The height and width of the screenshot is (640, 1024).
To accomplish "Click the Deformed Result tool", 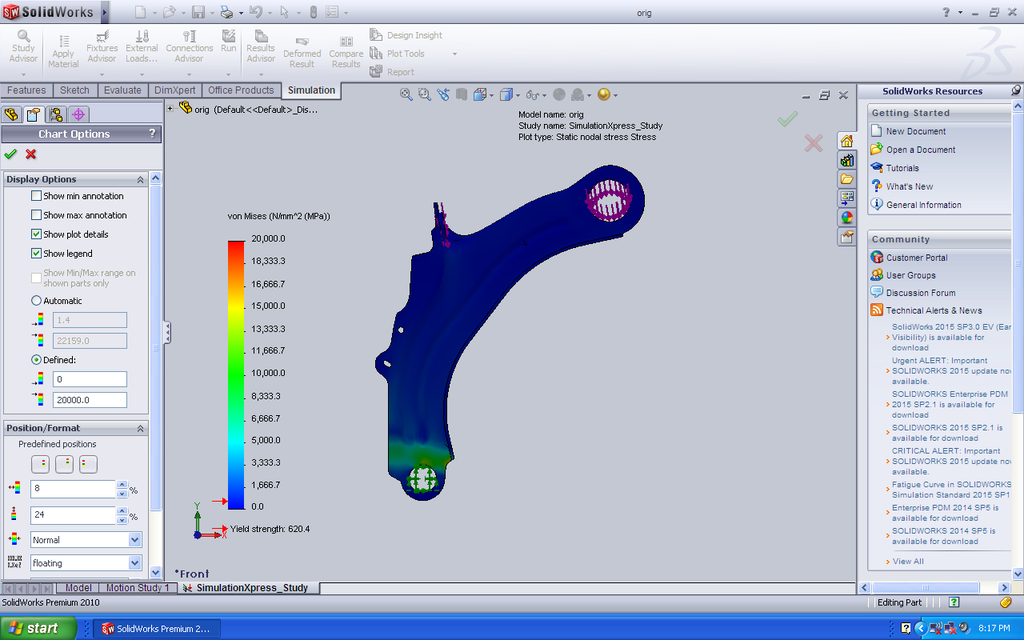I will pyautogui.click(x=302, y=52).
